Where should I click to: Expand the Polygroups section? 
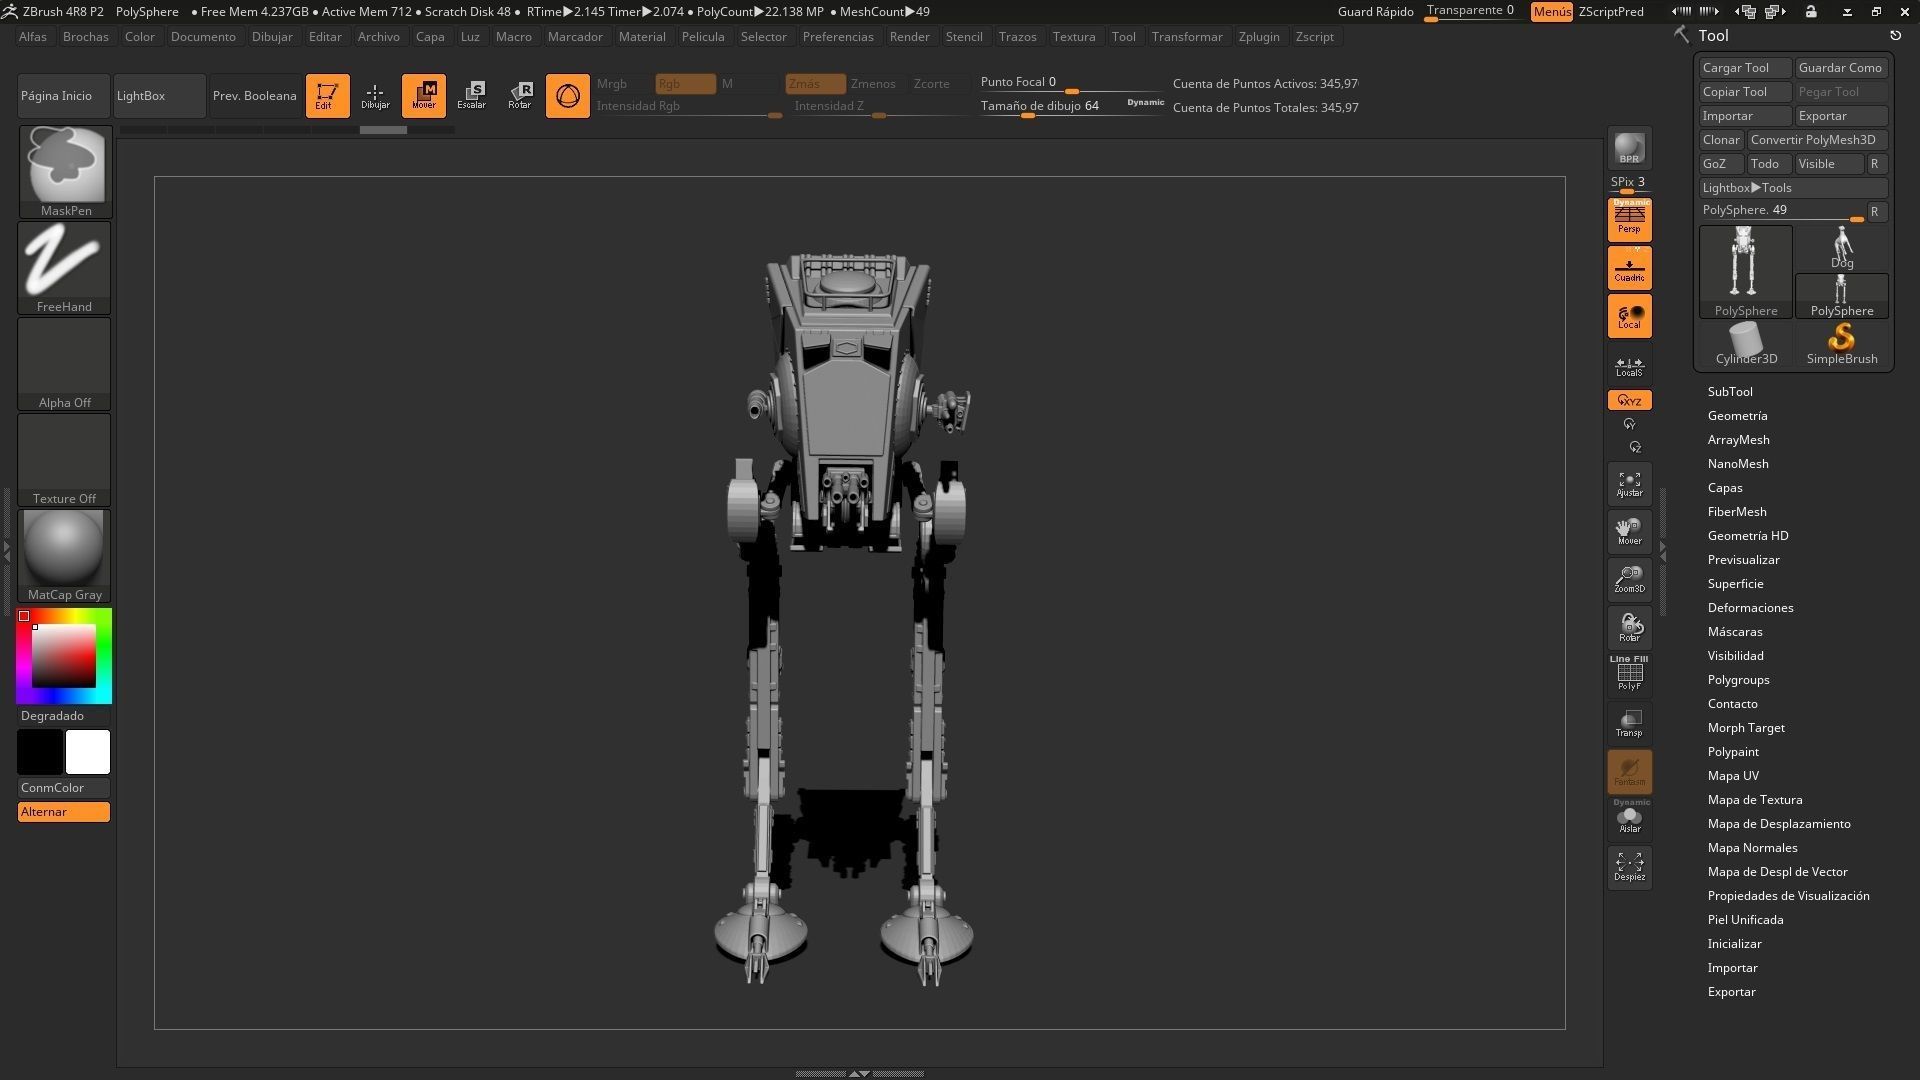pyautogui.click(x=1738, y=680)
